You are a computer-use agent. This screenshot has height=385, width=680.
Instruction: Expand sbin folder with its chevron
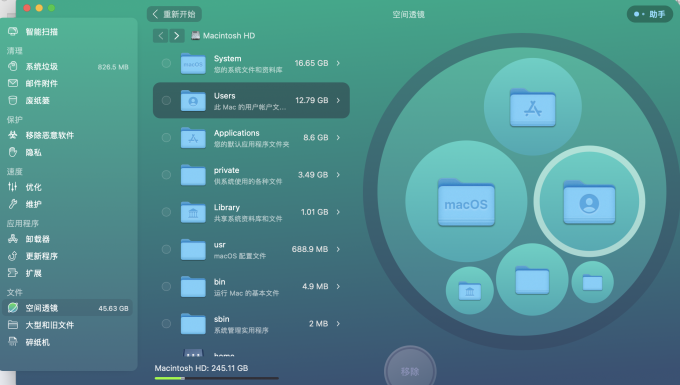(338, 324)
